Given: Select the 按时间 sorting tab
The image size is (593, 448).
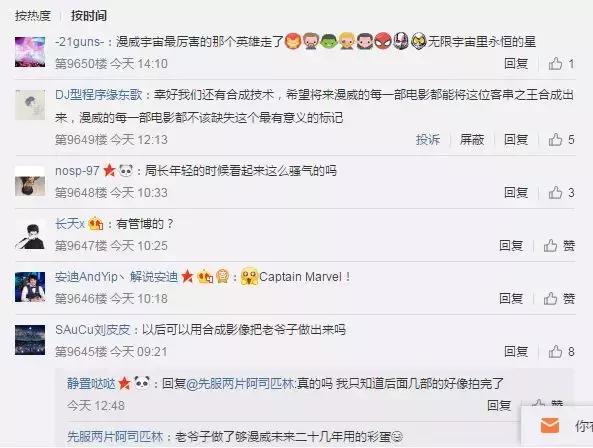Looking at the screenshot, I should point(88,16).
